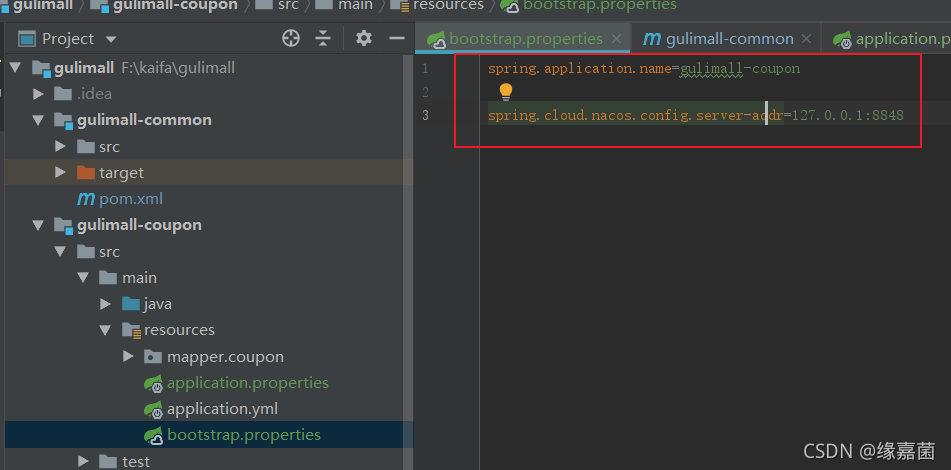Viewport: 951px width, 470px height.
Task: Collapse the gulimall root module
Action: pyautogui.click(x=16, y=68)
